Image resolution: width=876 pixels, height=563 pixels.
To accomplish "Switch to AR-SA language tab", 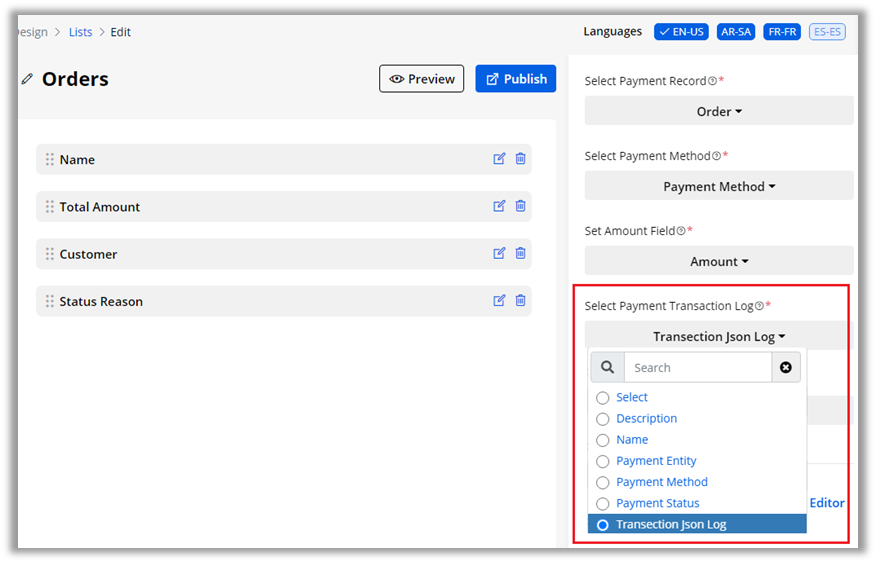I will [x=736, y=32].
